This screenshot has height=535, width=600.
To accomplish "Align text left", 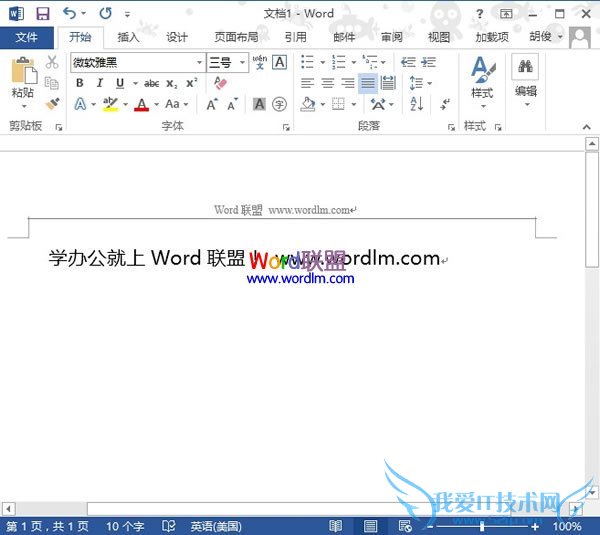I will tap(307, 83).
